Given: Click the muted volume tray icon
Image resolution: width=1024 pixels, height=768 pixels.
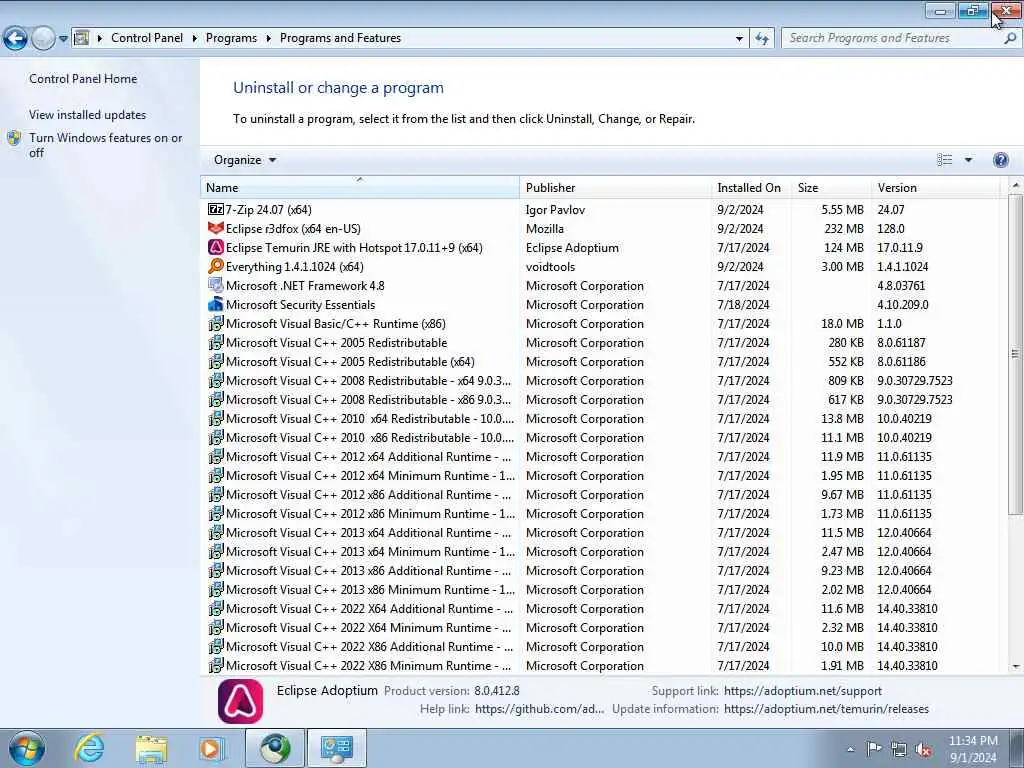Looking at the screenshot, I should 923,750.
